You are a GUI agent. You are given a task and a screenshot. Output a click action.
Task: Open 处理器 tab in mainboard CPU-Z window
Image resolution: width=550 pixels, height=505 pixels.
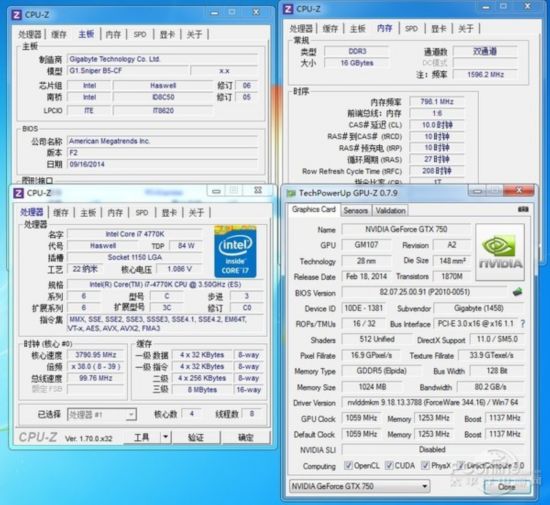(x=30, y=34)
